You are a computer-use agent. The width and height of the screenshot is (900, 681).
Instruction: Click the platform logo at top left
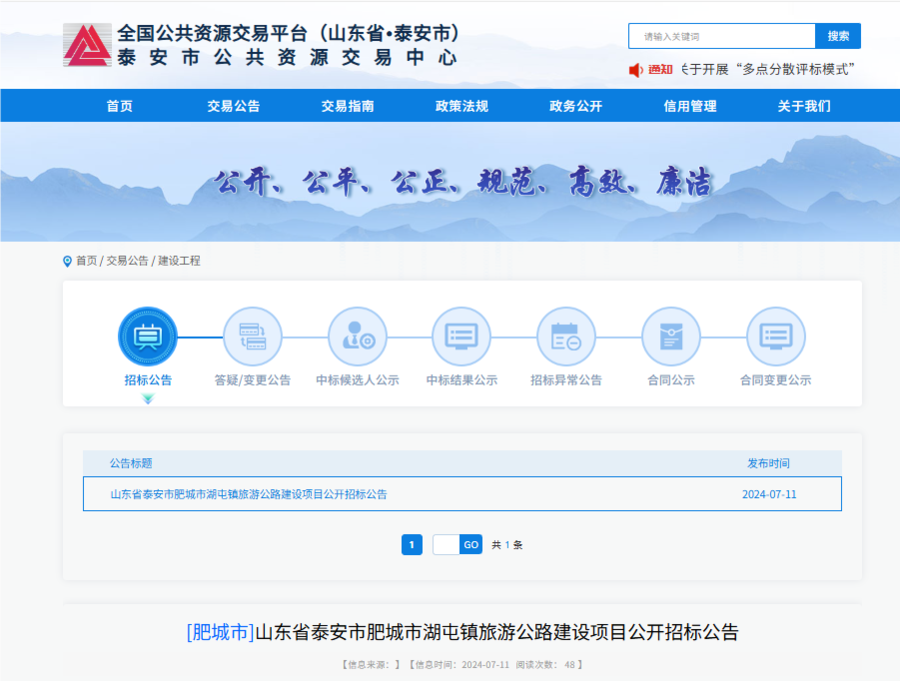pyautogui.click(x=87, y=45)
